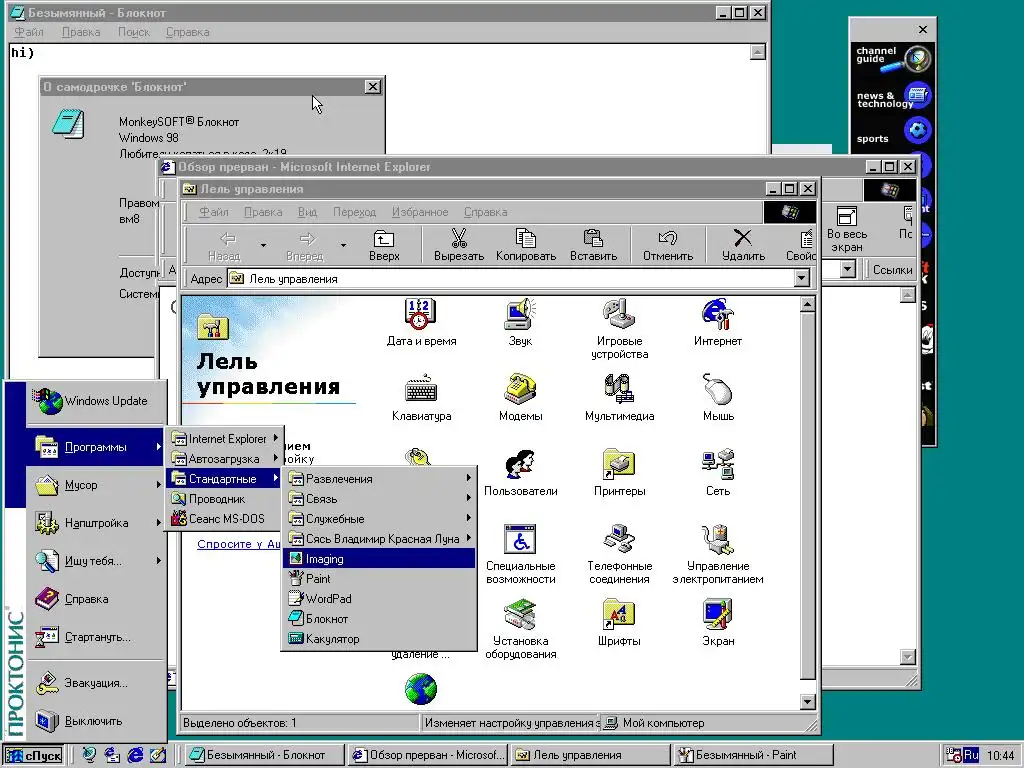Click the Ru language indicator in tray
The width and height of the screenshot is (1024, 768).
(971, 755)
